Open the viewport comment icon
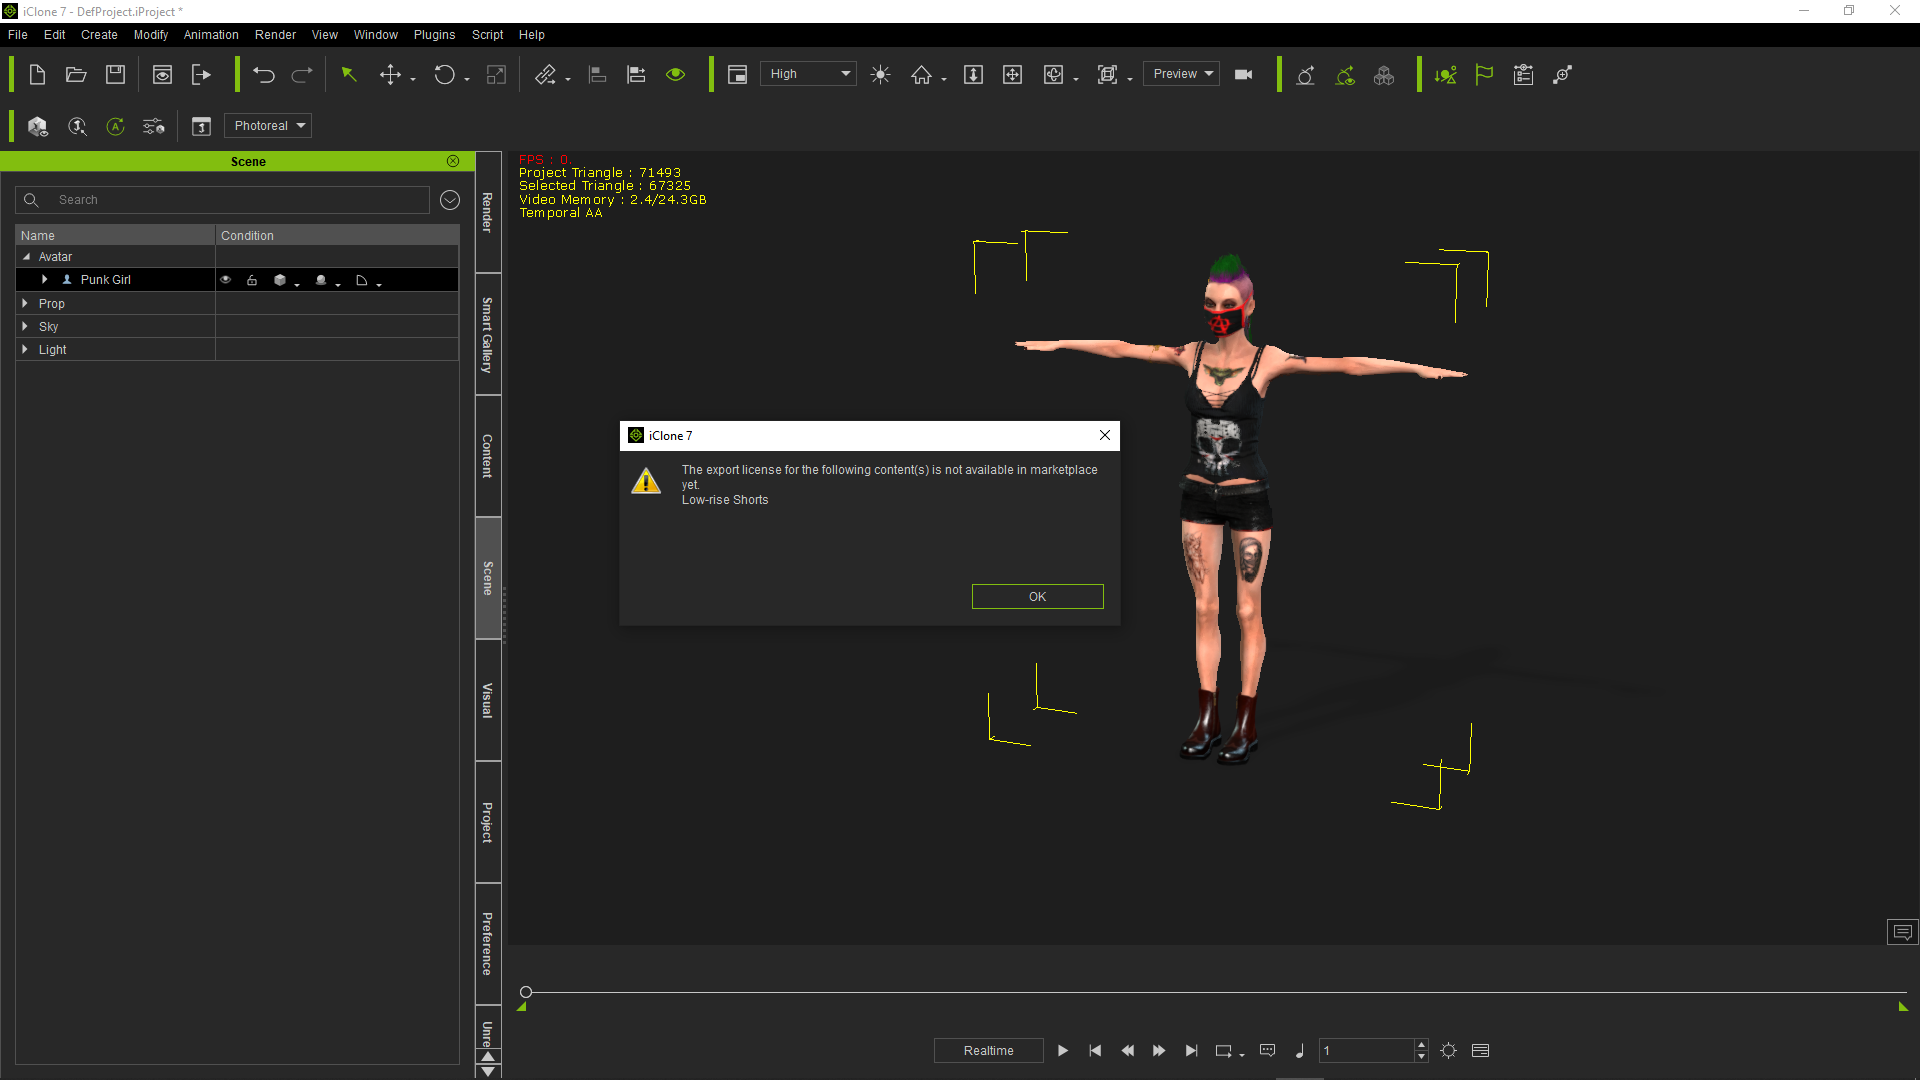The width and height of the screenshot is (1920, 1080). click(x=1903, y=932)
